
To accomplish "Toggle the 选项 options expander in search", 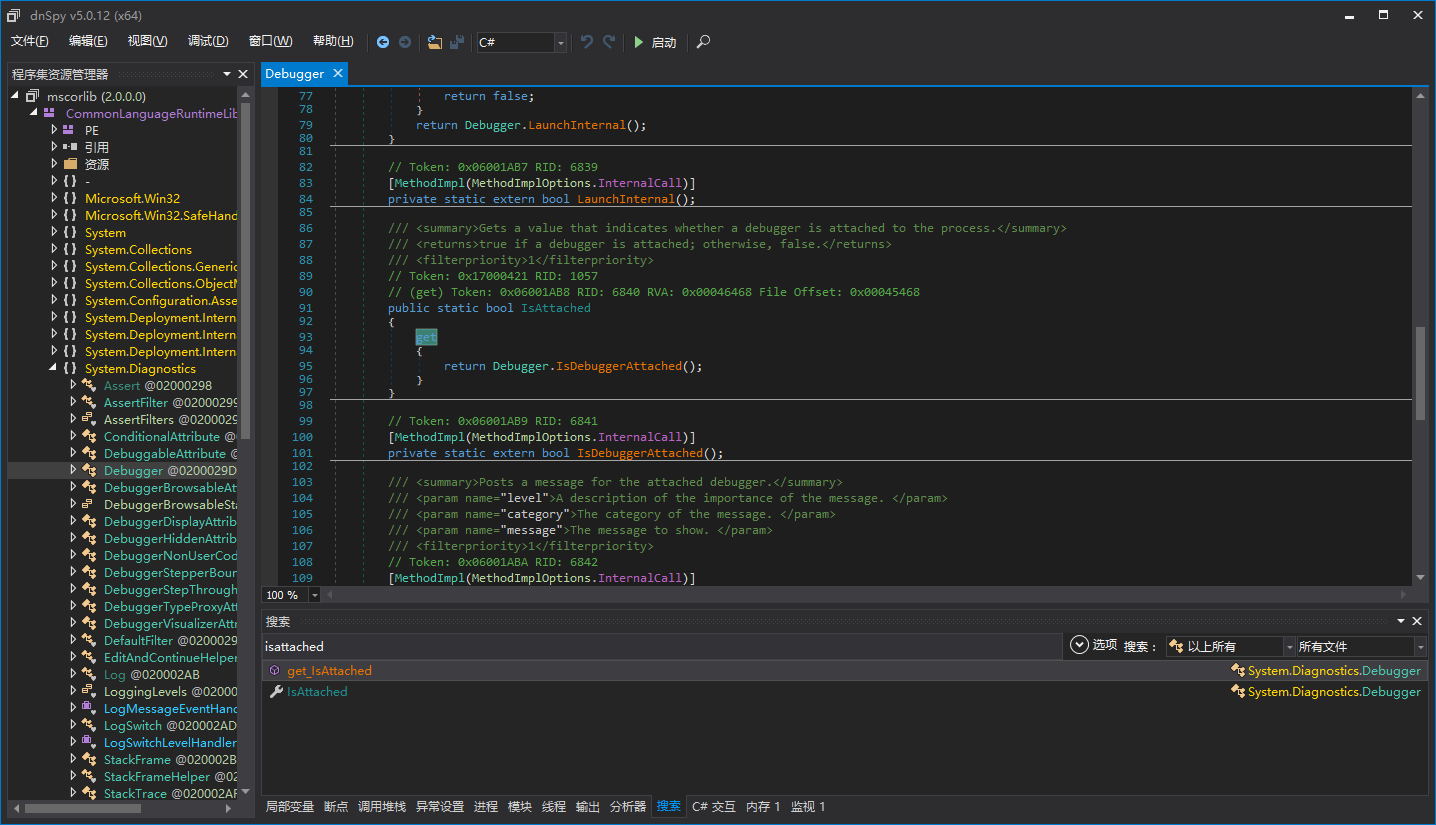I will pos(1079,645).
